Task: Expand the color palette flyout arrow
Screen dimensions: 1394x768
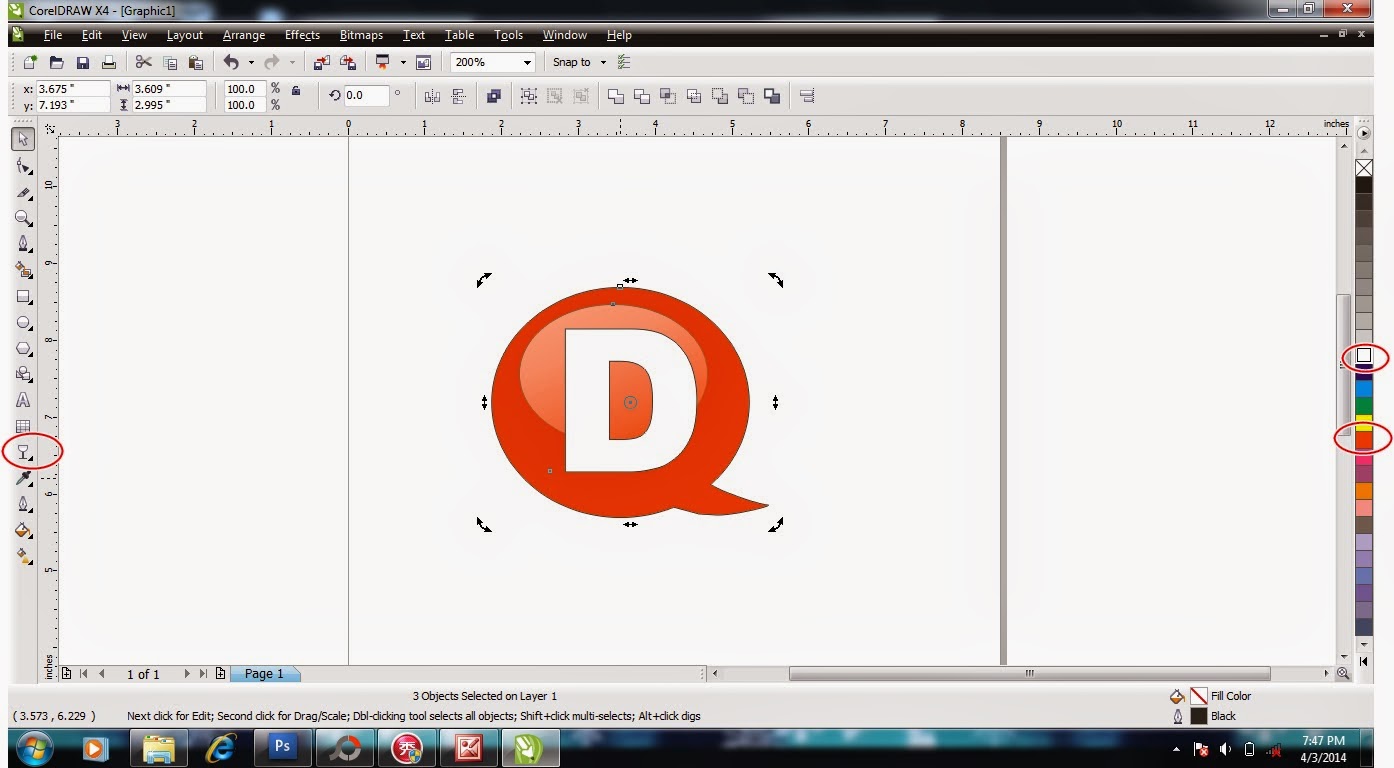Action: (x=1364, y=132)
